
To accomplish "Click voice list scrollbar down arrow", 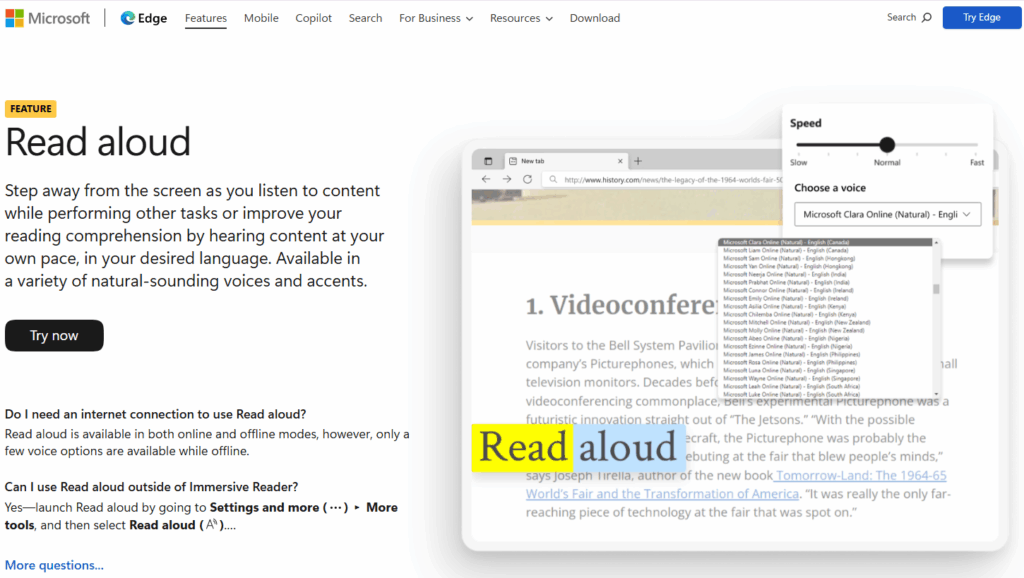I will tap(936, 394).
